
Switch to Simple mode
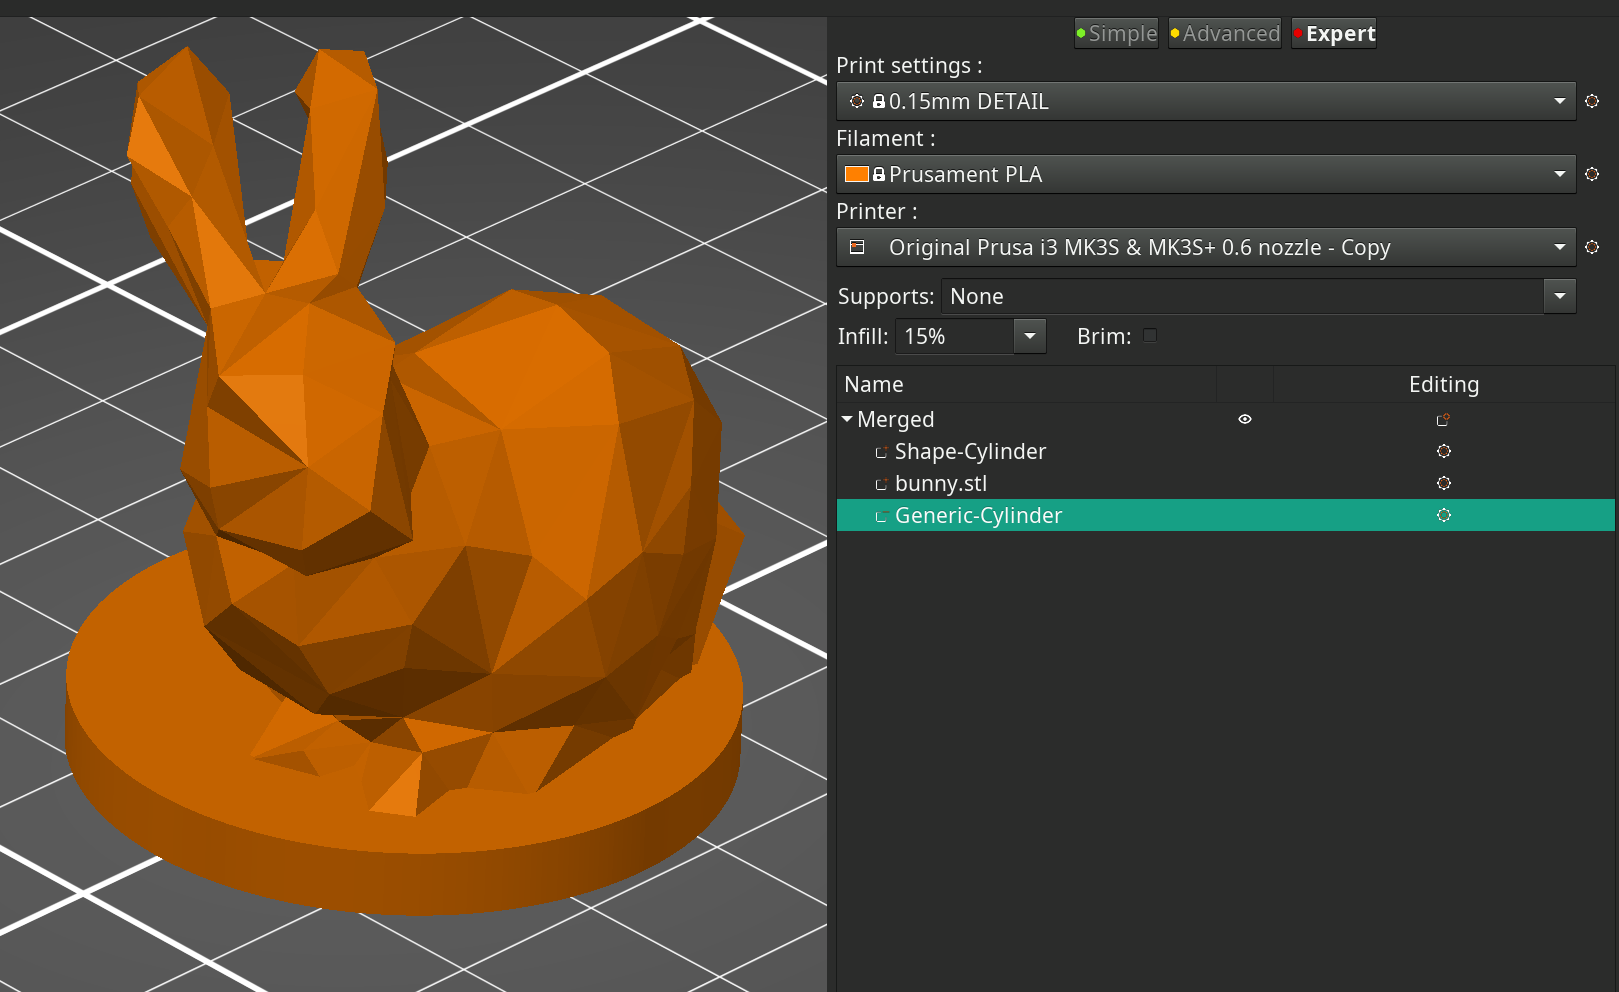coord(1116,34)
